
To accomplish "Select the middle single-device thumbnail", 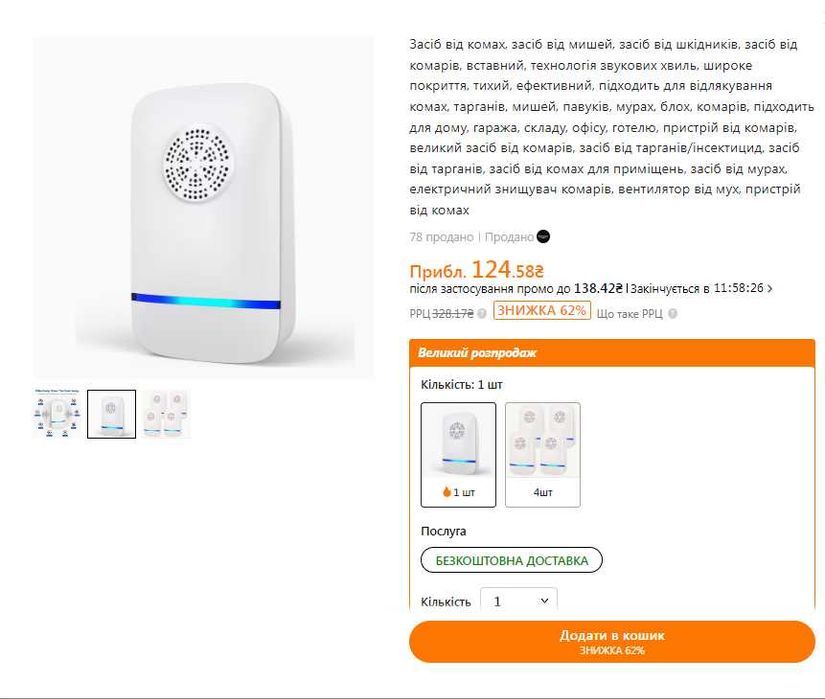I will [111, 414].
